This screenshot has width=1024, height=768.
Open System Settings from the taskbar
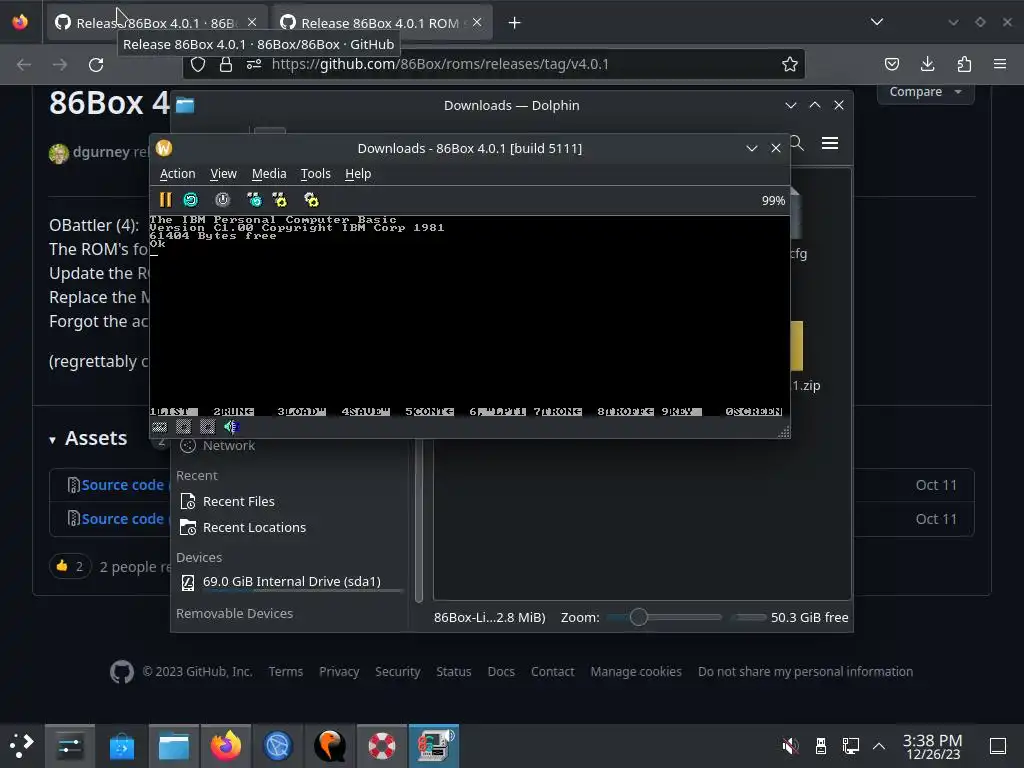point(70,746)
